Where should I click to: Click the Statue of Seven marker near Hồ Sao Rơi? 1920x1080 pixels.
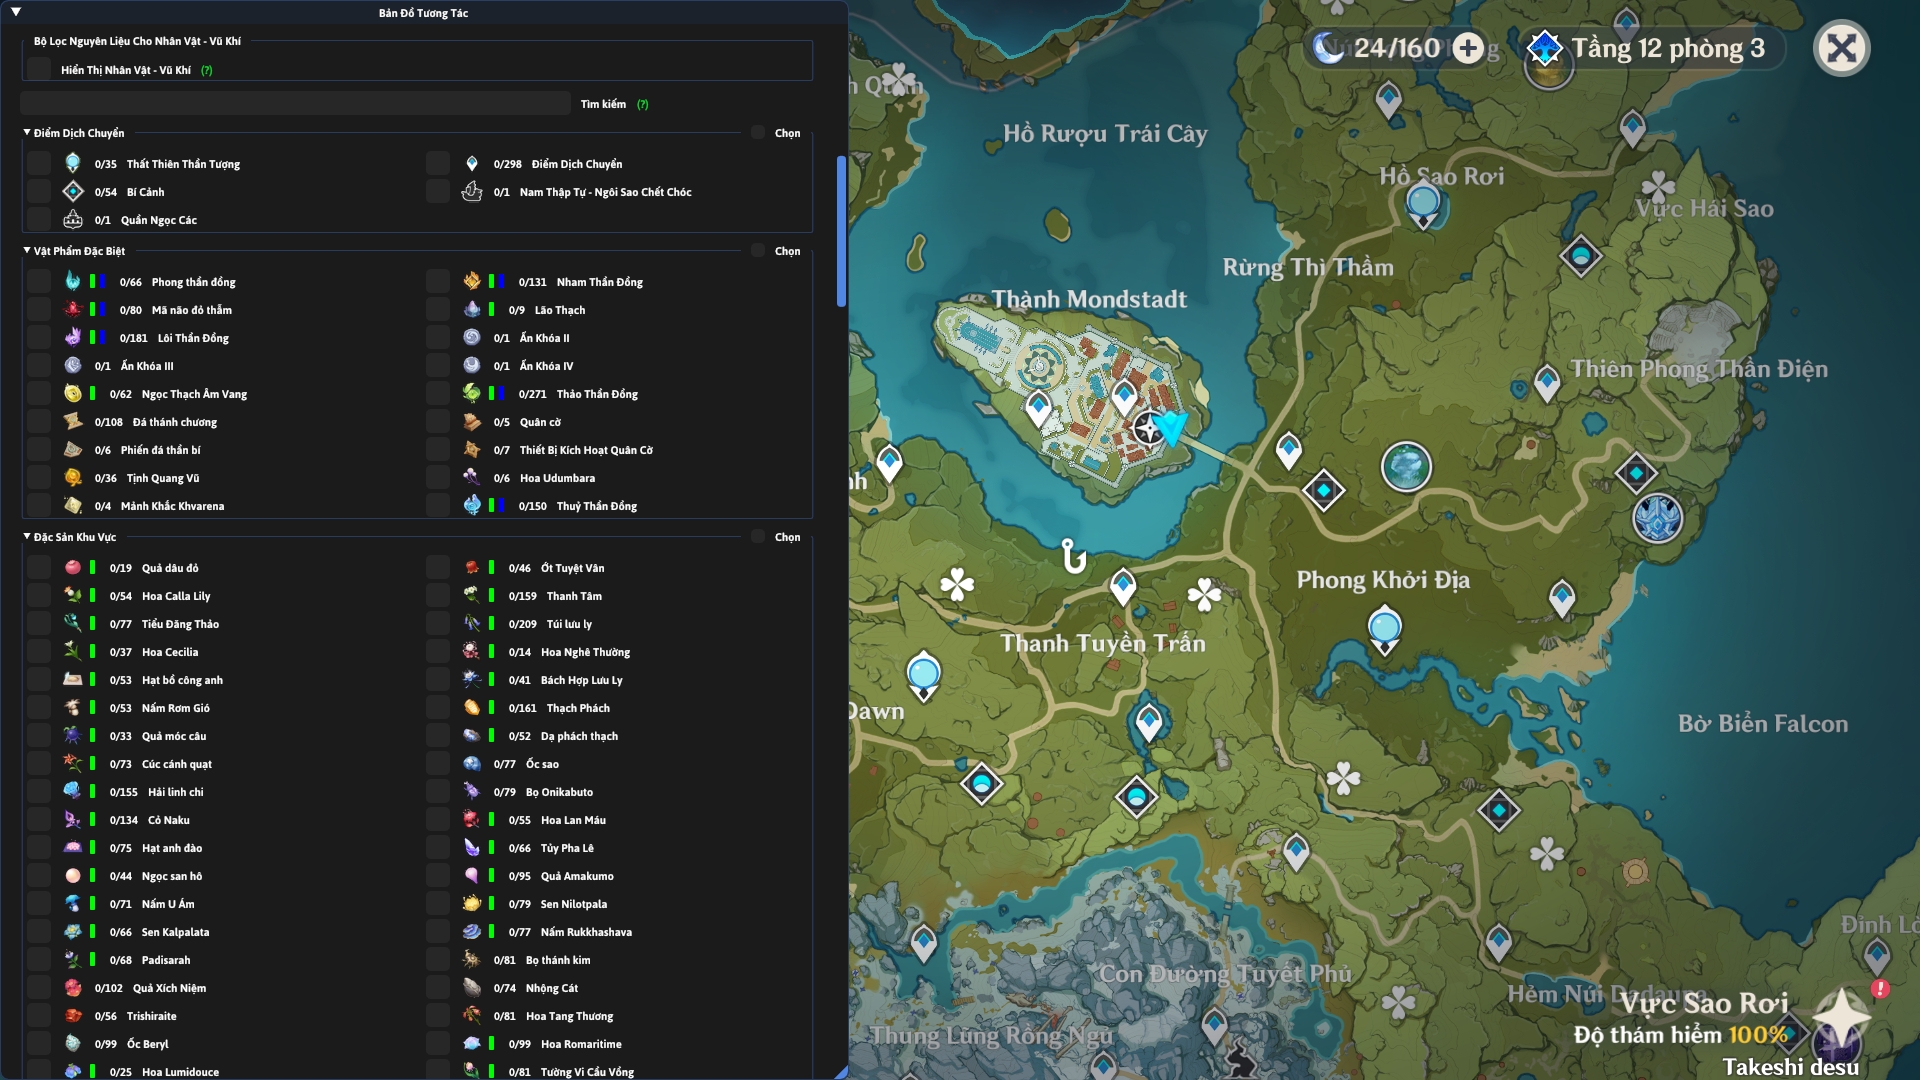(1423, 204)
